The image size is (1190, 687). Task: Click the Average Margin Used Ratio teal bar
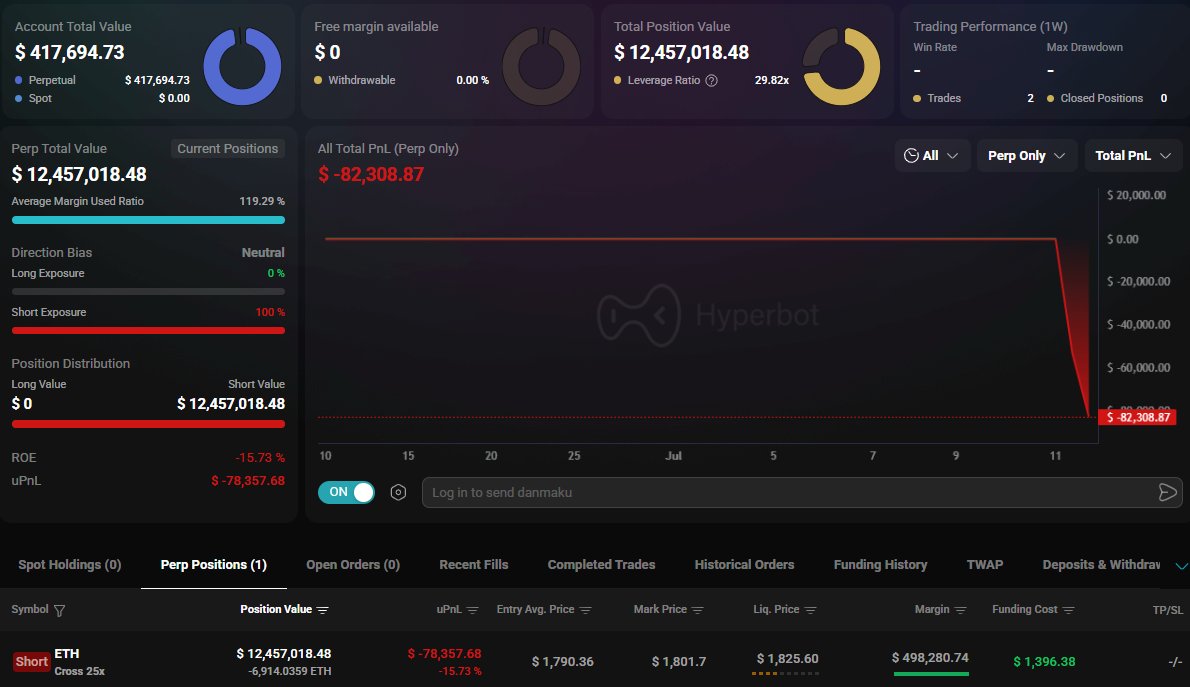click(x=148, y=220)
